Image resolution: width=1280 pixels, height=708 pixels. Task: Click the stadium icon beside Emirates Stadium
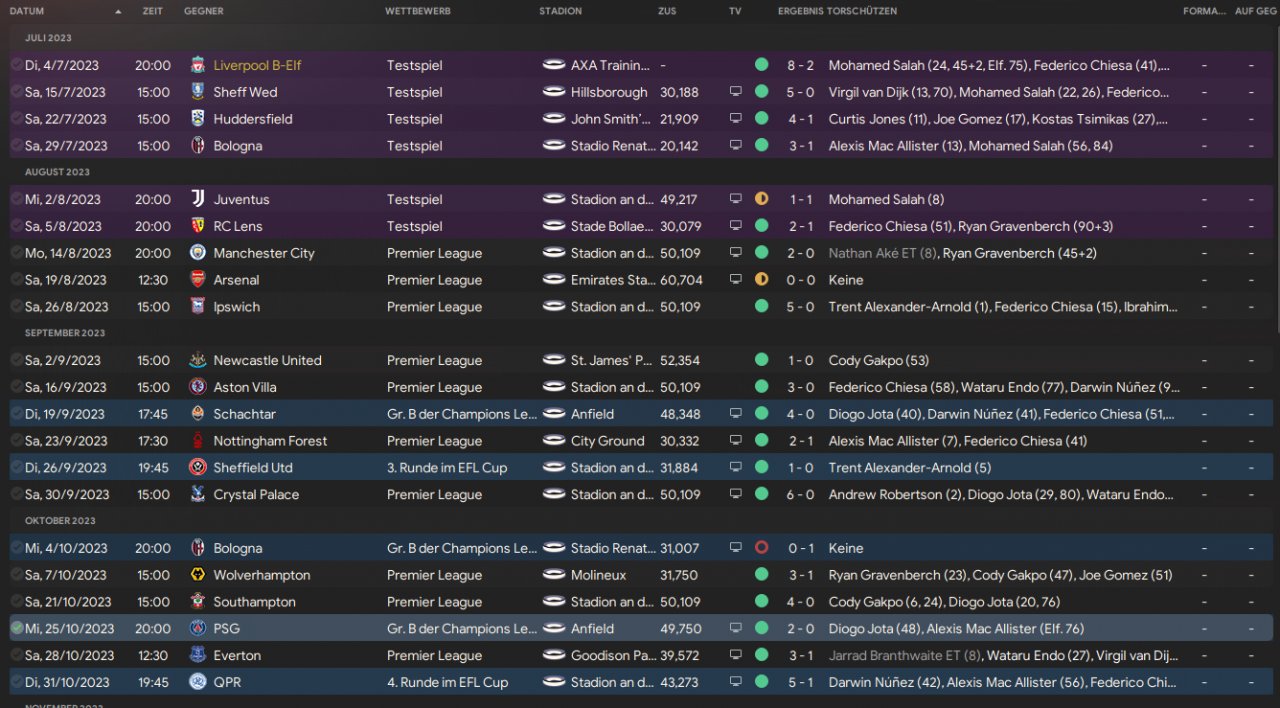click(x=553, y=280)
